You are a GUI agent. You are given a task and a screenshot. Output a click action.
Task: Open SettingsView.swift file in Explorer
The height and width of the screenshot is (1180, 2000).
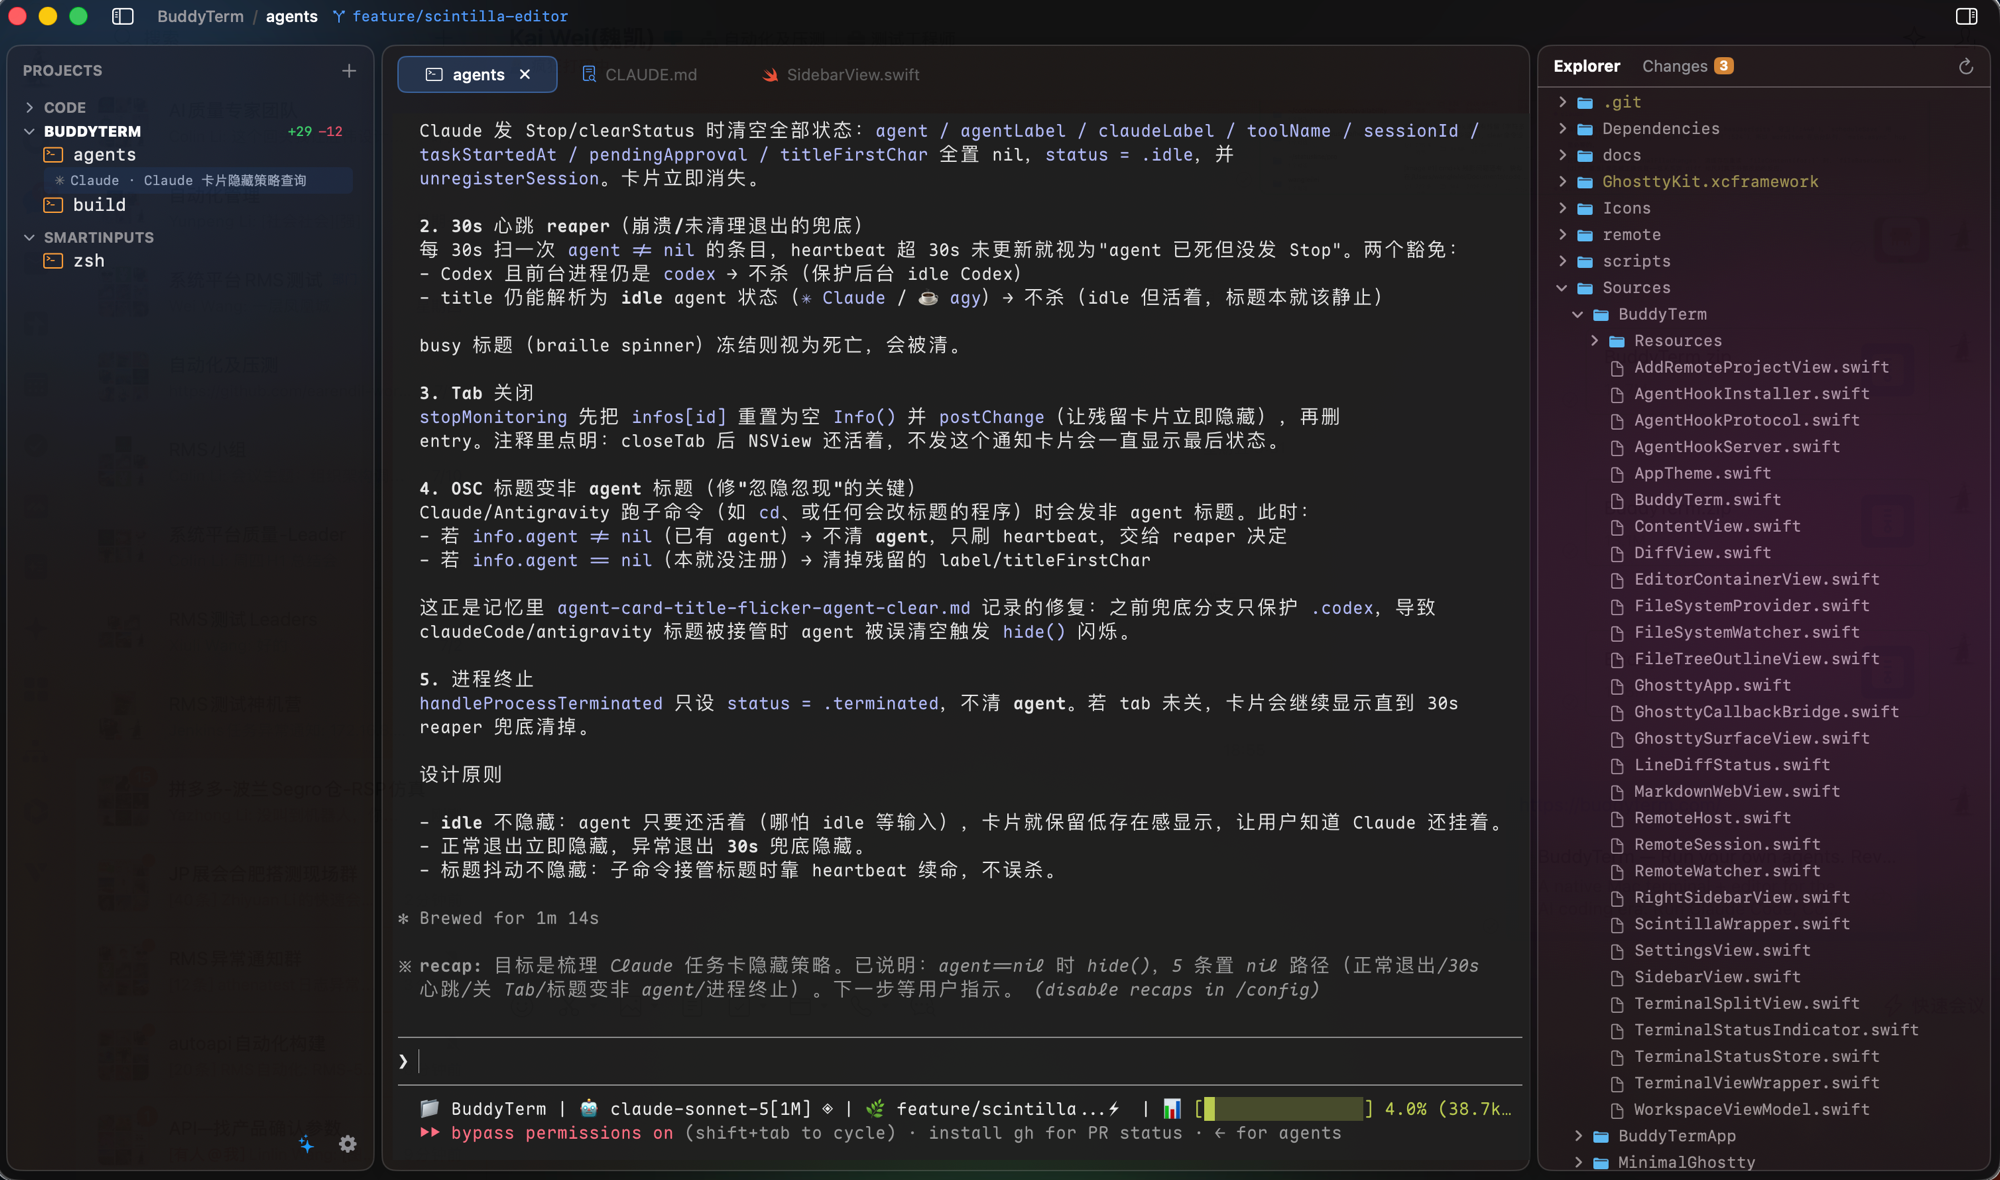(x=1722, y=950)
